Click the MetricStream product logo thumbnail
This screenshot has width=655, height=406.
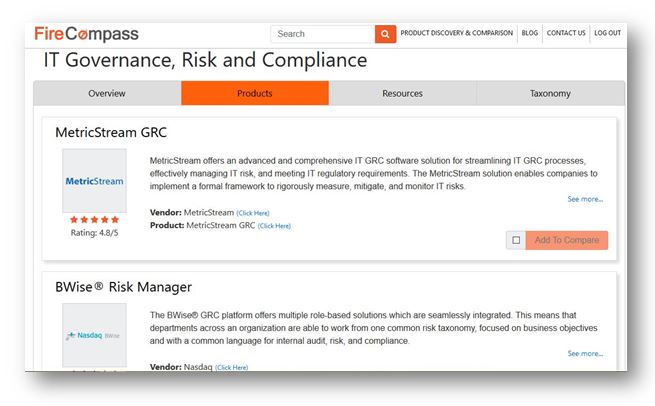(94, 181)
